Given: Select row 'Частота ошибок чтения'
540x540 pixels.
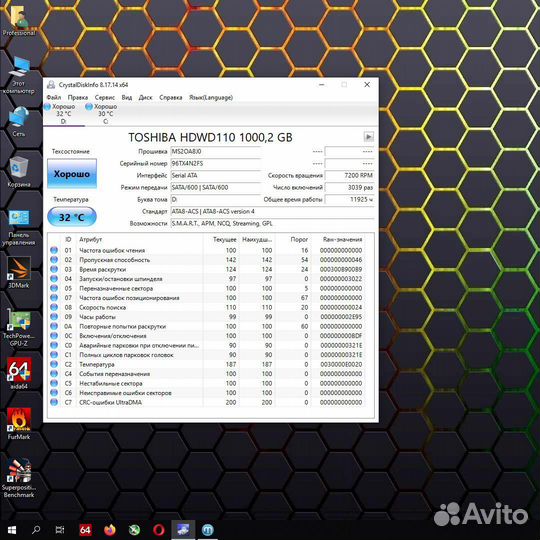Looking at the screenshot, I should [207, 250].
